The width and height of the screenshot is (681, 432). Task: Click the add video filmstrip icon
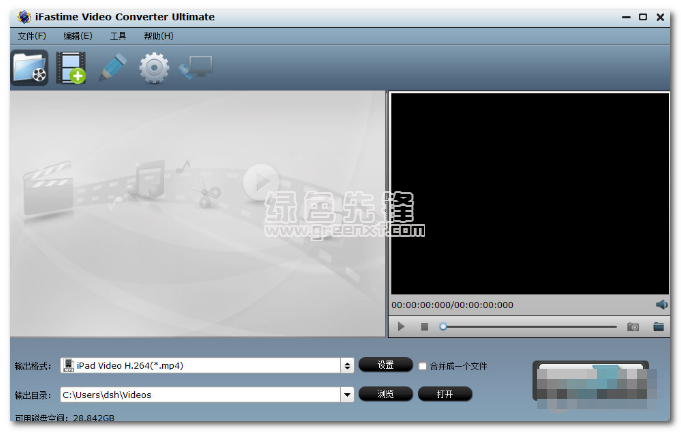pos(71,68)
